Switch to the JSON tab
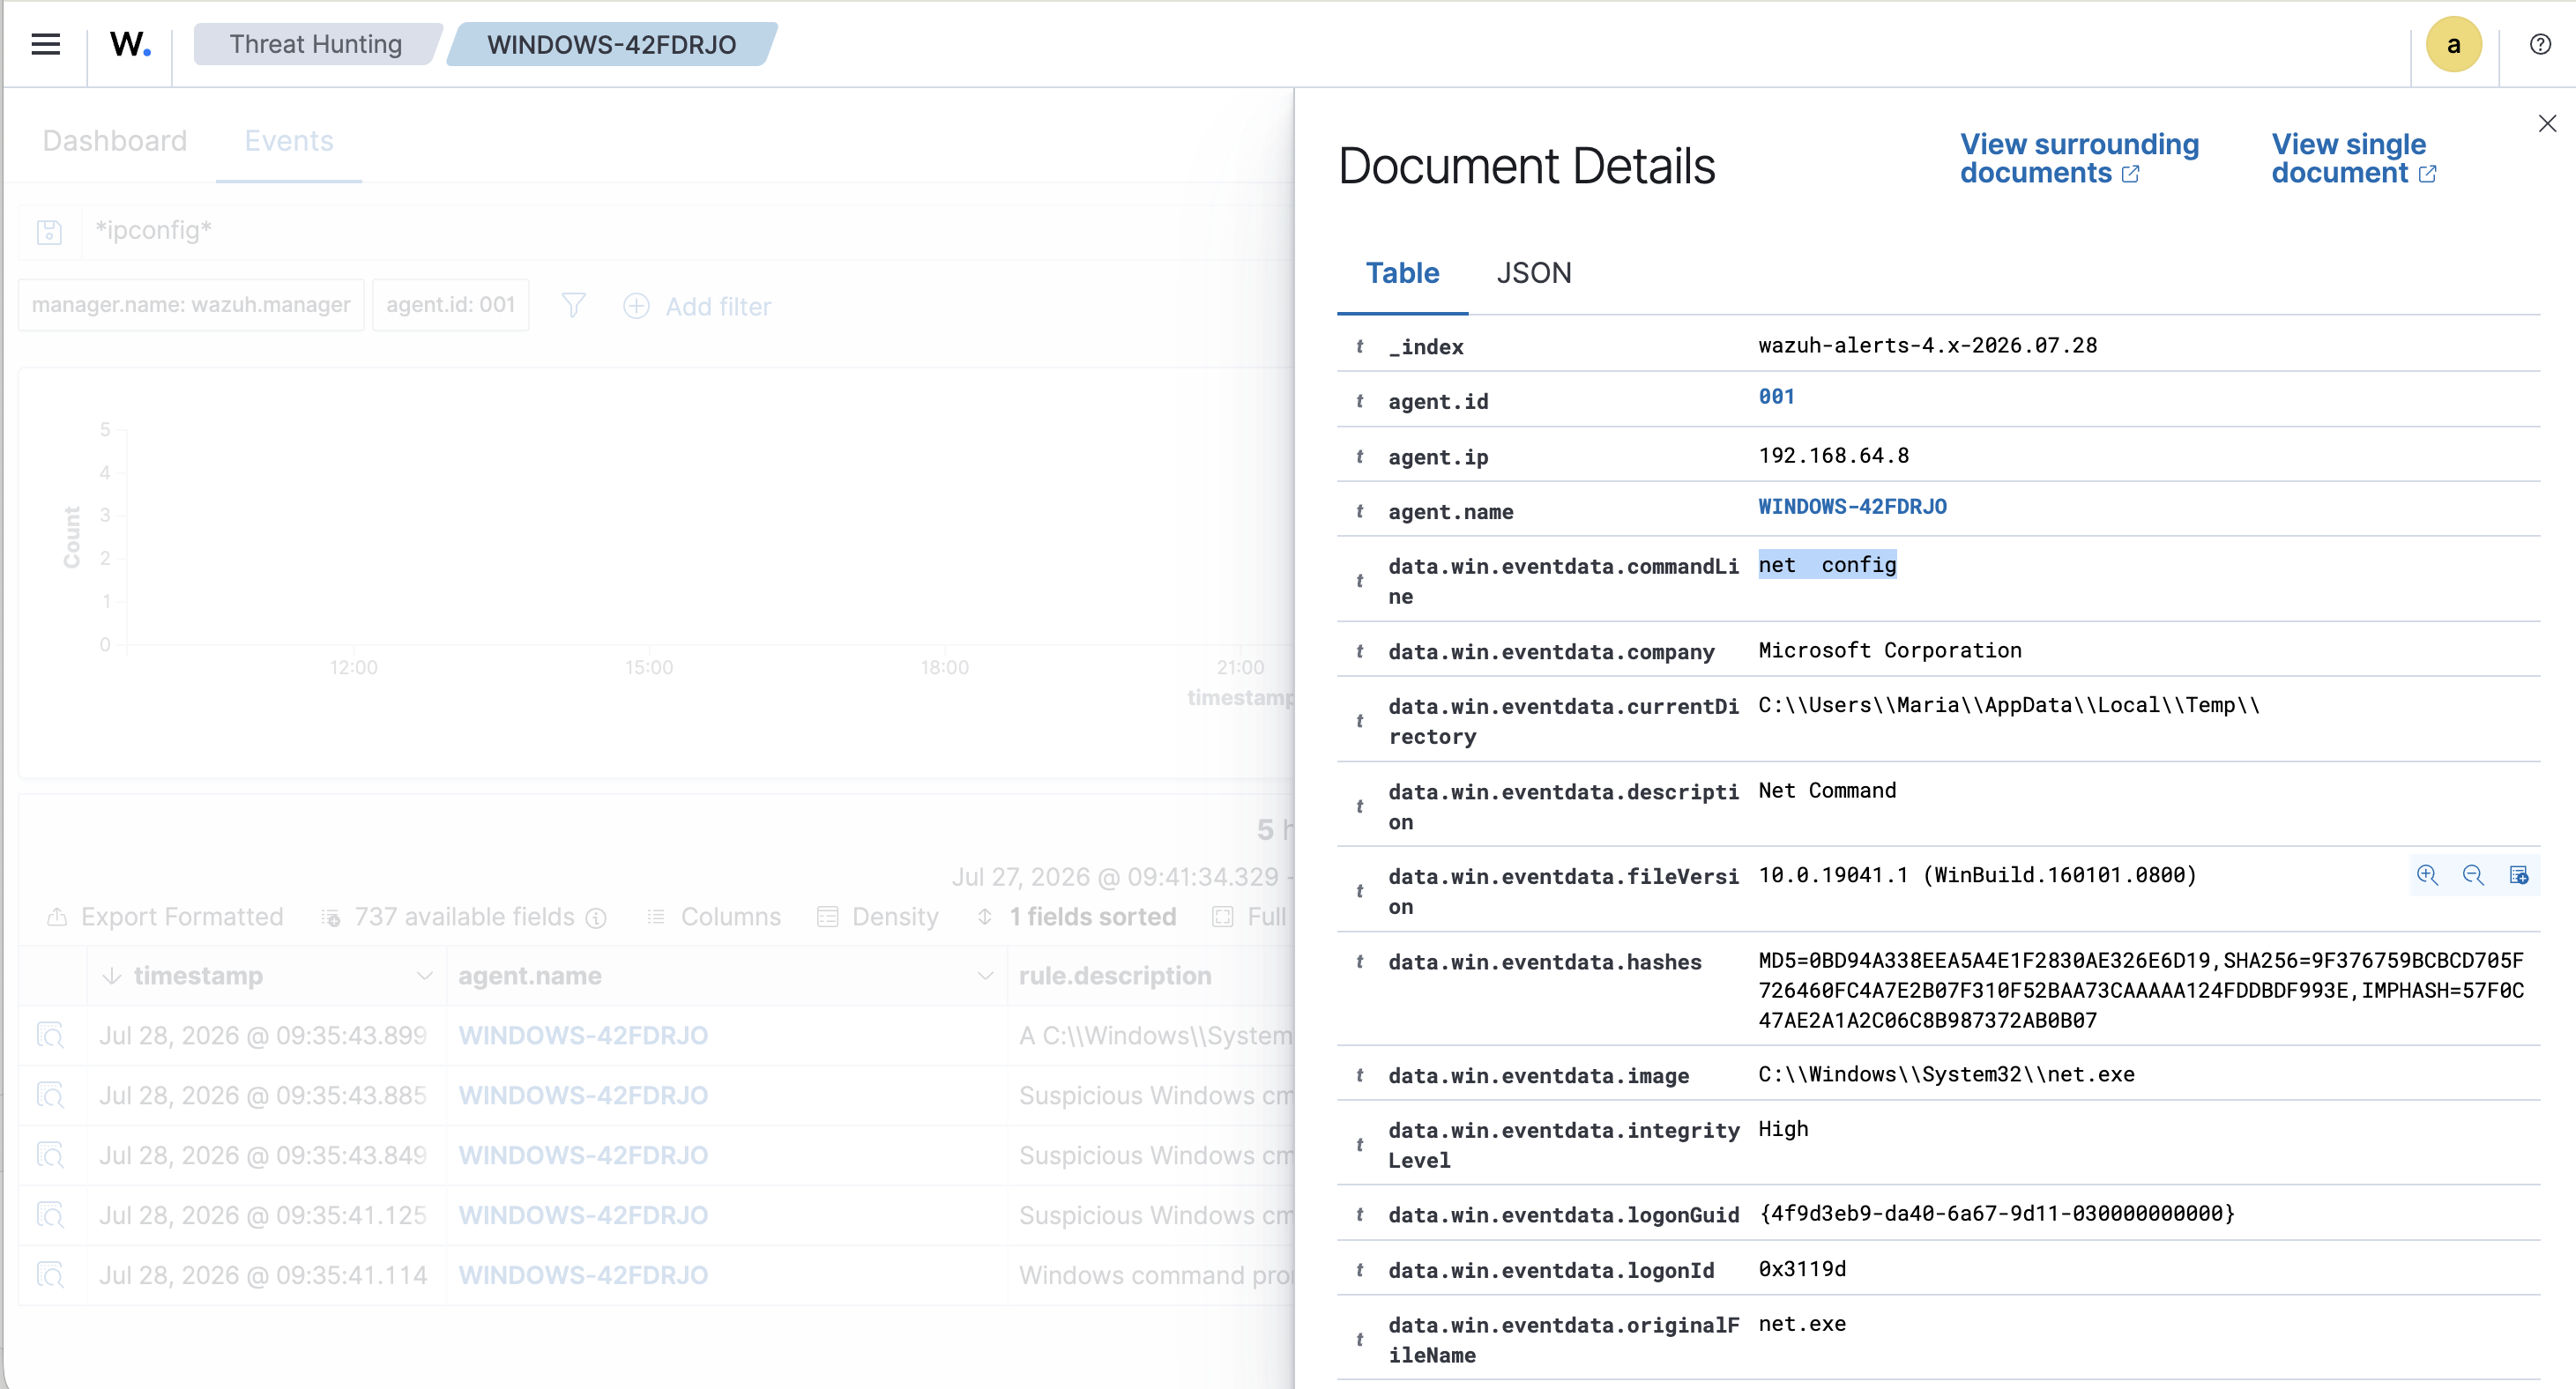This screenshot has width=2576, height=1389. [x=1534, y=273]
